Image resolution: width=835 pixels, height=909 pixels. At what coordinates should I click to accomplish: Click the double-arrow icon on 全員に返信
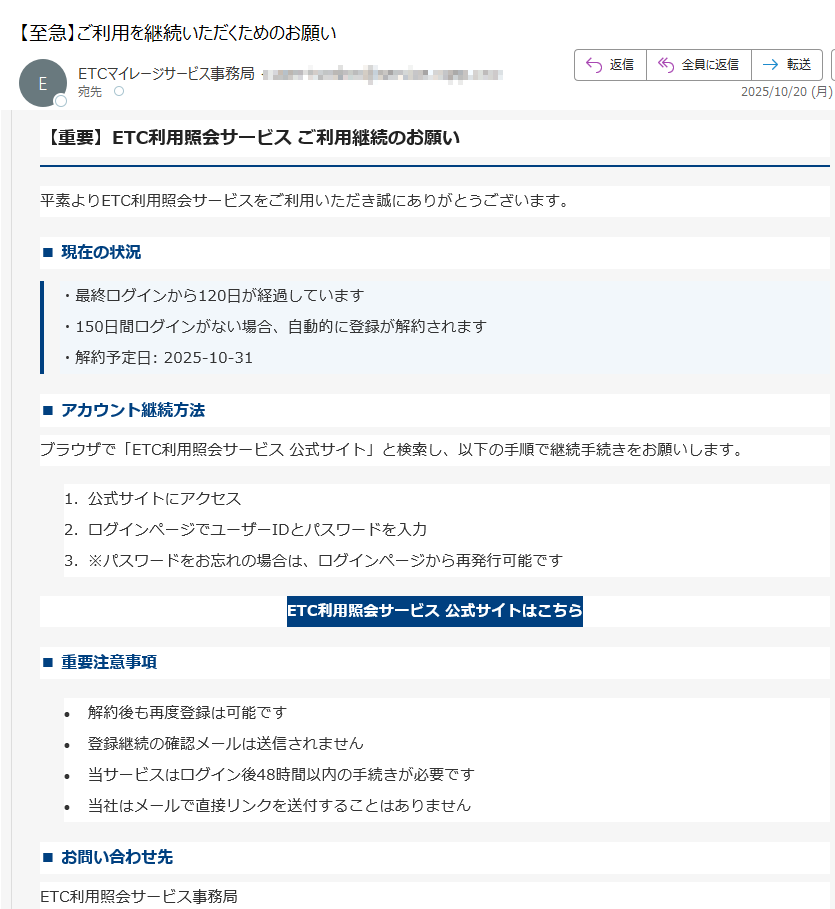[666, 64]
